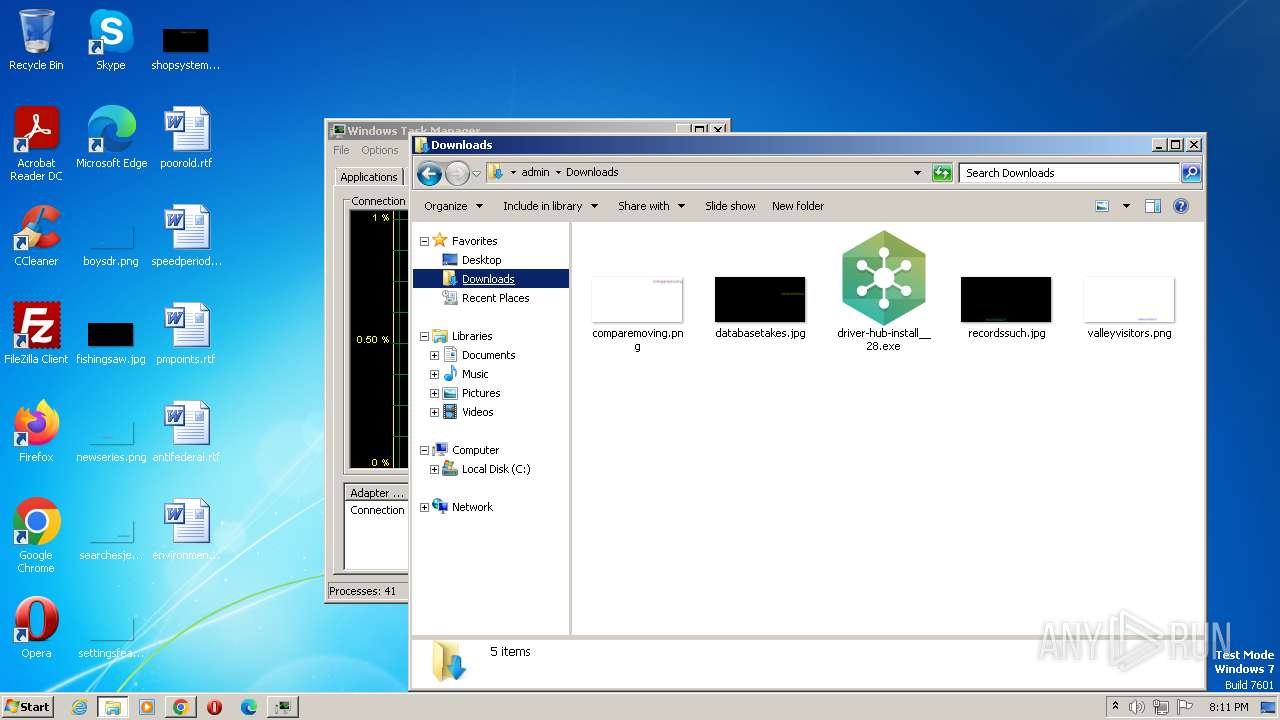Open recent pages dropdown beside Forward
1280x720 pixels.
coord(476,173)
